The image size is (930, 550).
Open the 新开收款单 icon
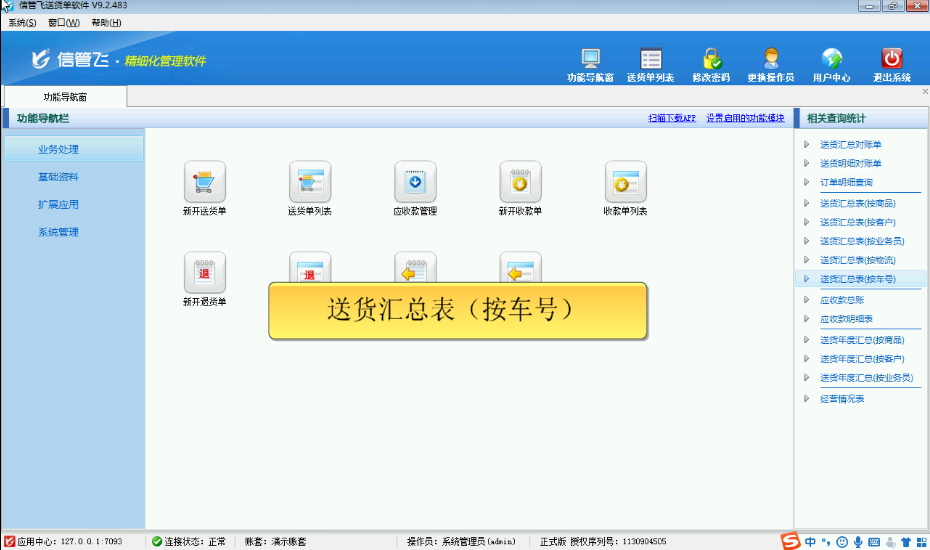pos(520,182)
